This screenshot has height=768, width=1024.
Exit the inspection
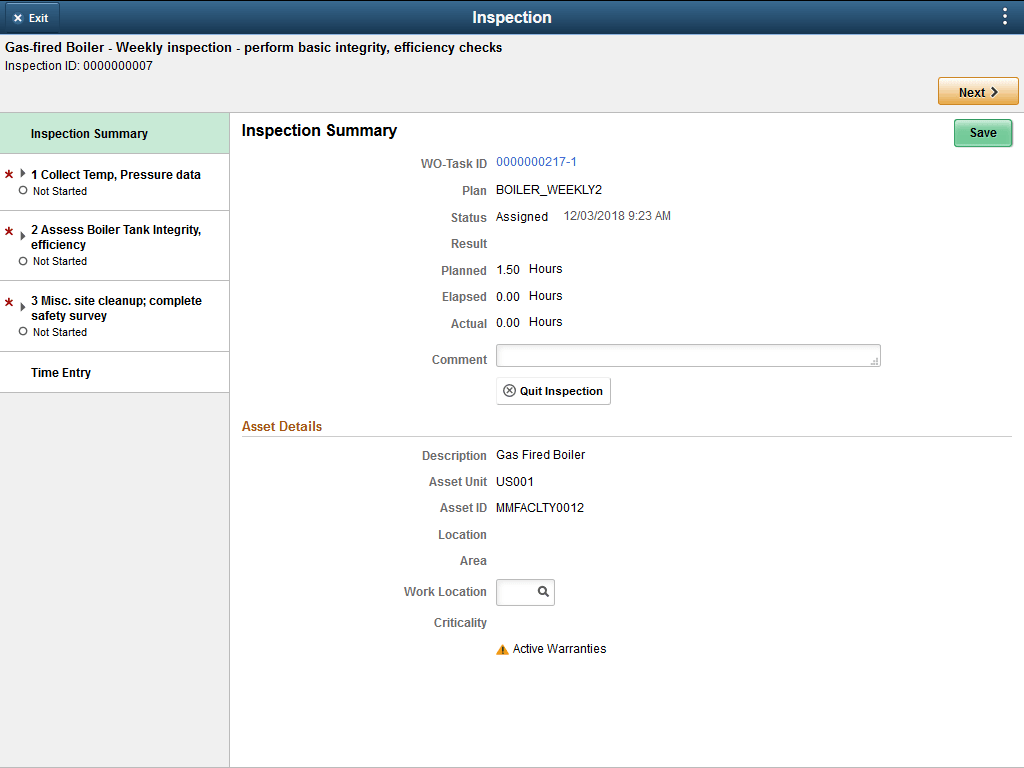[30, 18]
